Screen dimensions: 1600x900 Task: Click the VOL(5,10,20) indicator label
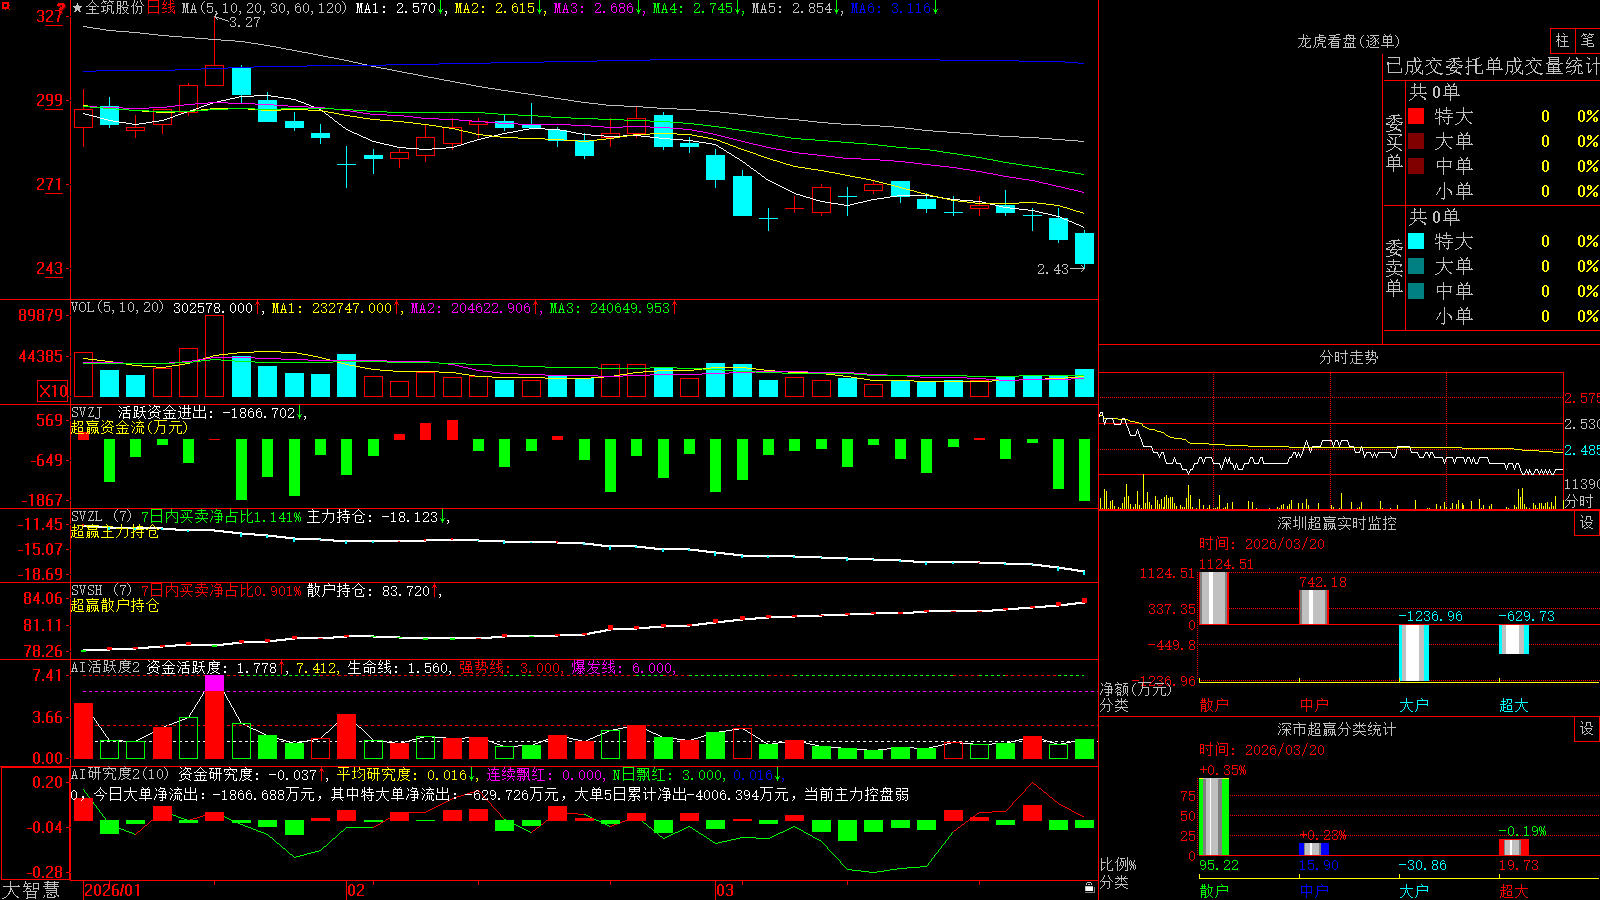117,308
